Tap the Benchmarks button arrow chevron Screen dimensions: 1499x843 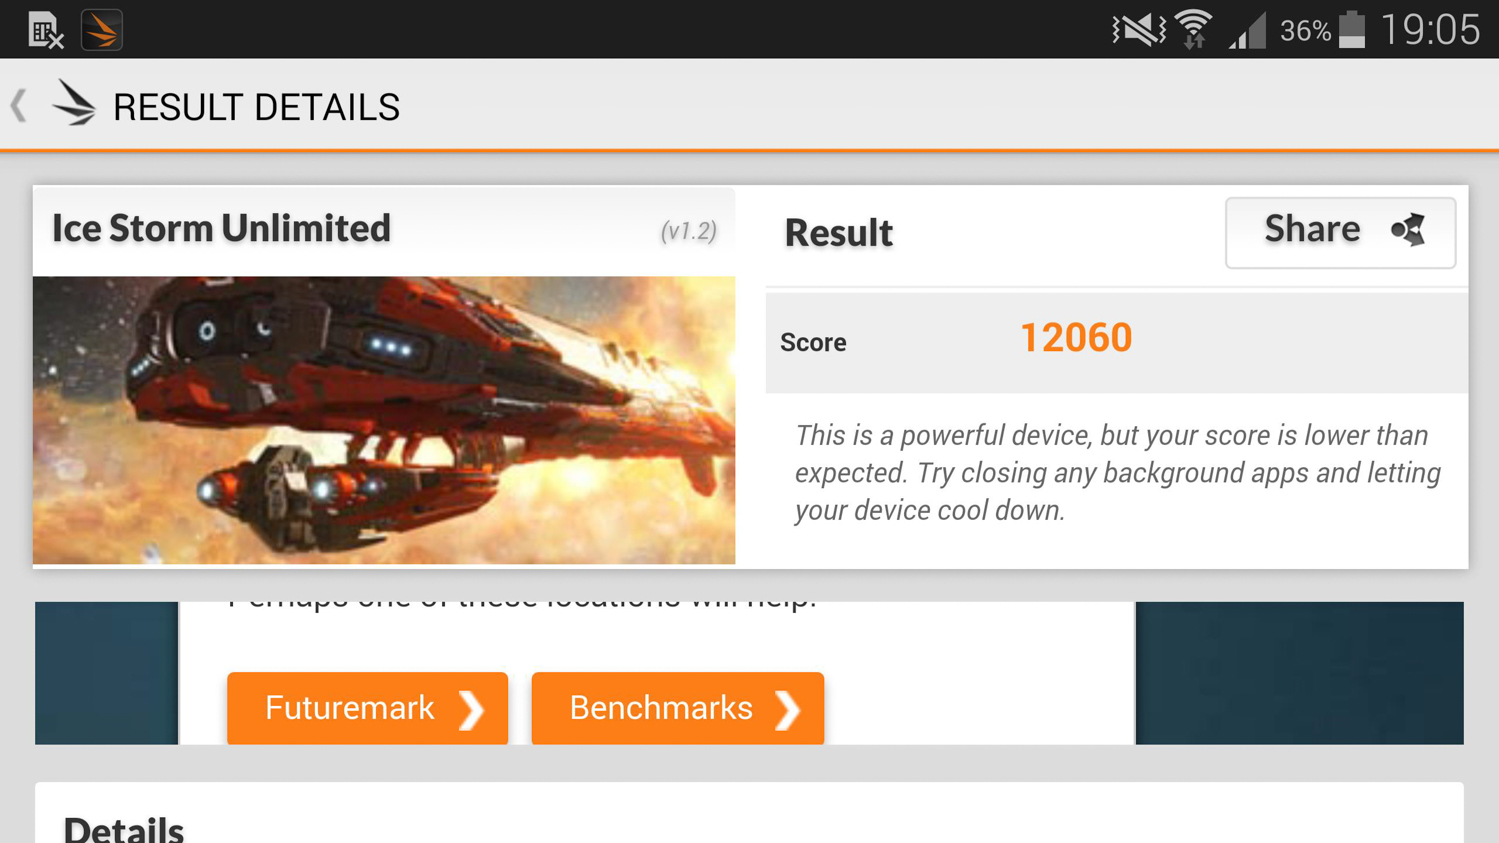[x=788, y=710]
